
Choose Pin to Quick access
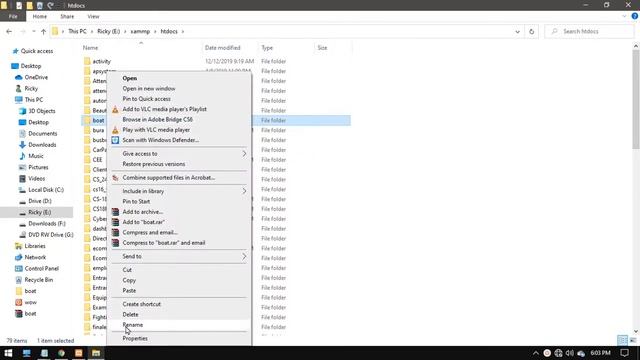click(x=147, y=99)
